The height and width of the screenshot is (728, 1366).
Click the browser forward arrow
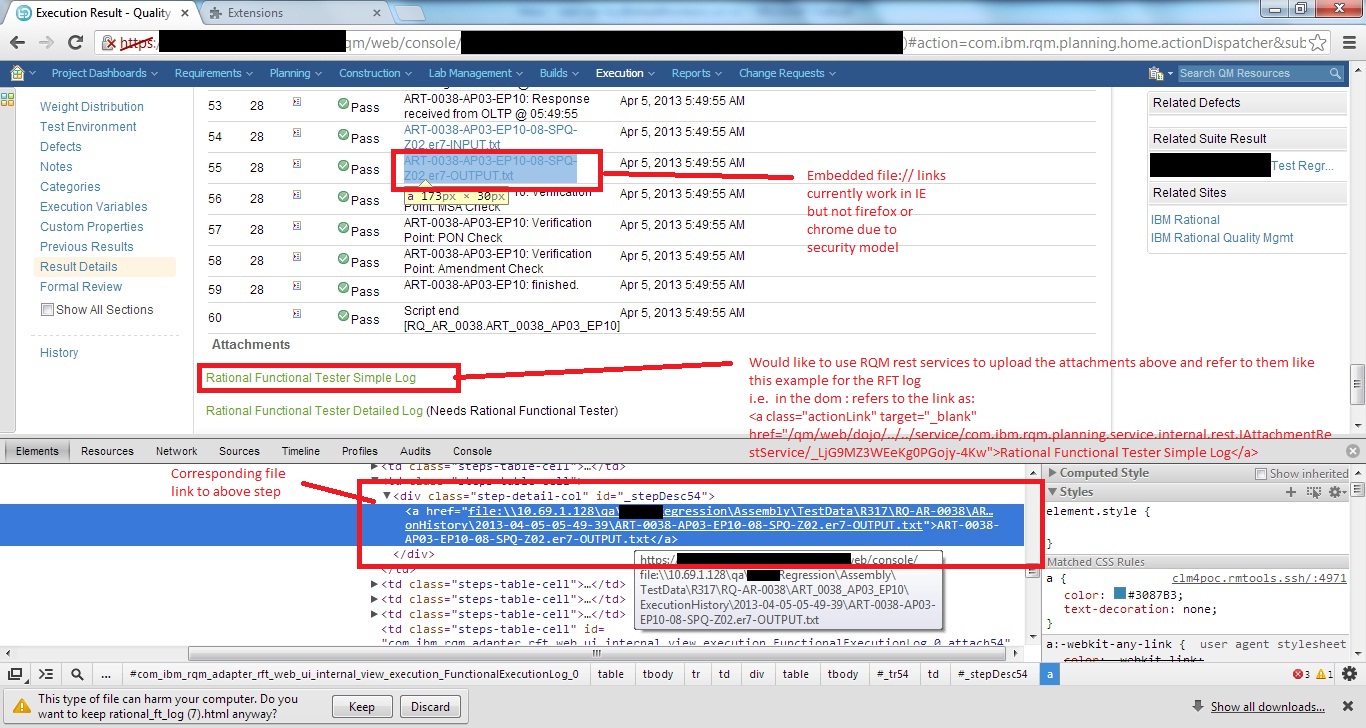[x=45, y=43]
